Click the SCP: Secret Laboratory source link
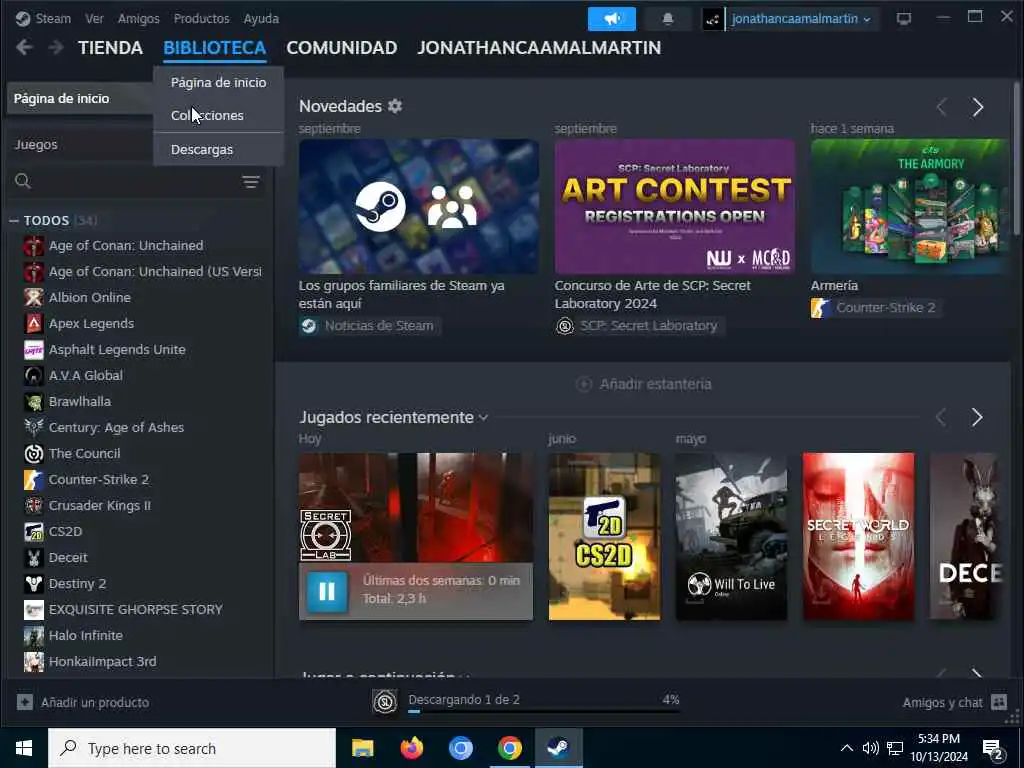 tap(639, 325)
